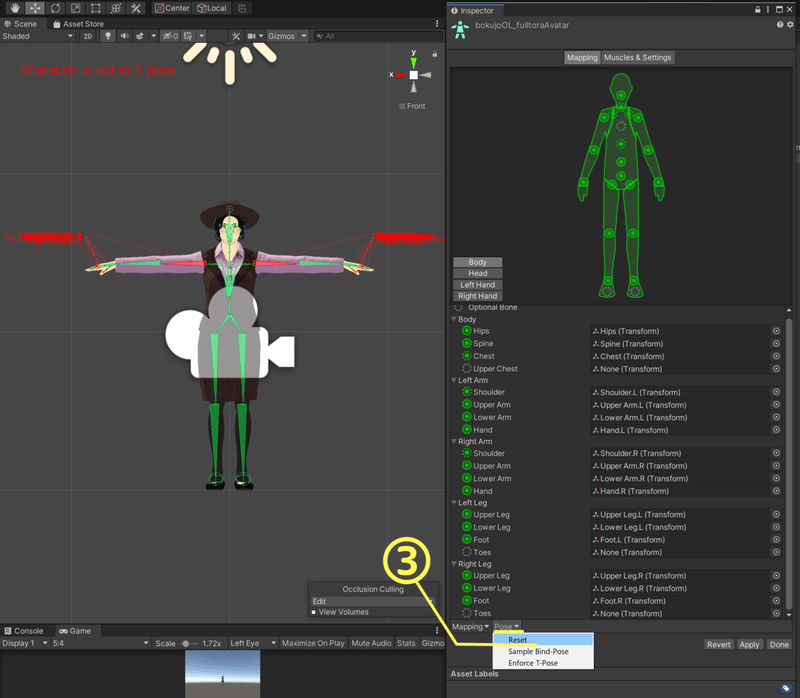Screen dimensions: 800x698
Task: Click the Revert button
Action: 718,645
